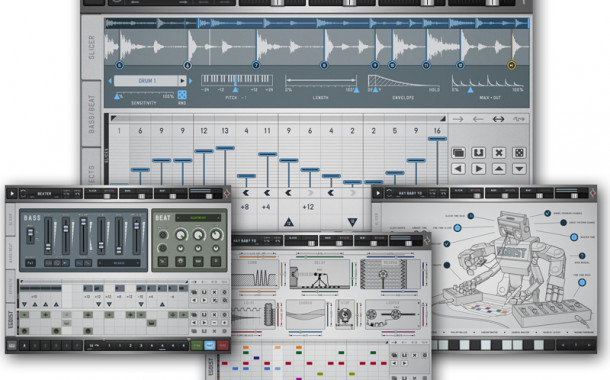610x380 pixels.
Task: Click the green button in BEATER bottom bar
Action: coord(196,345)
